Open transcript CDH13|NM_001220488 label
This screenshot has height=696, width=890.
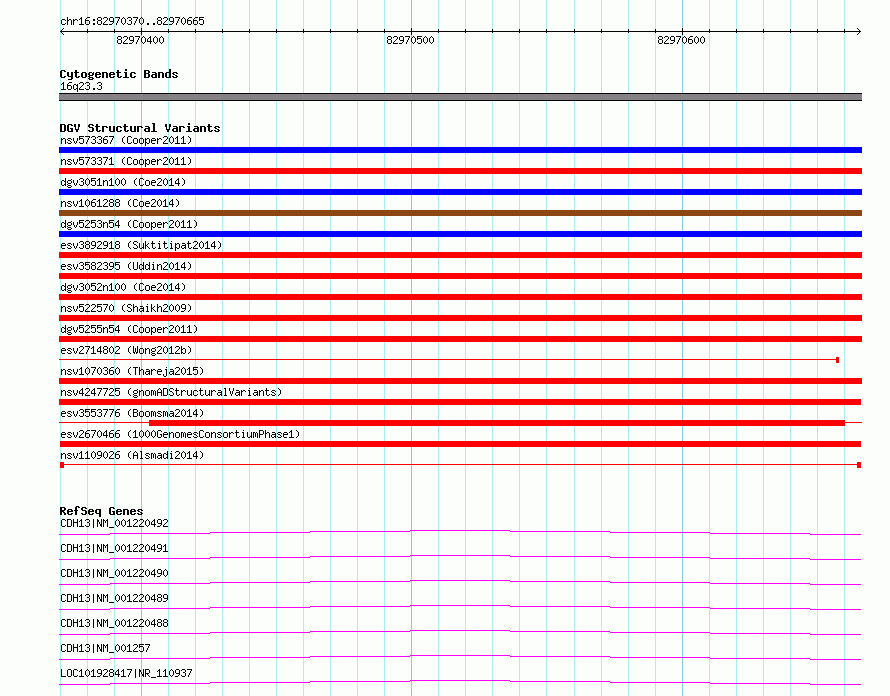pyautogui.click(x=114, y=623)
